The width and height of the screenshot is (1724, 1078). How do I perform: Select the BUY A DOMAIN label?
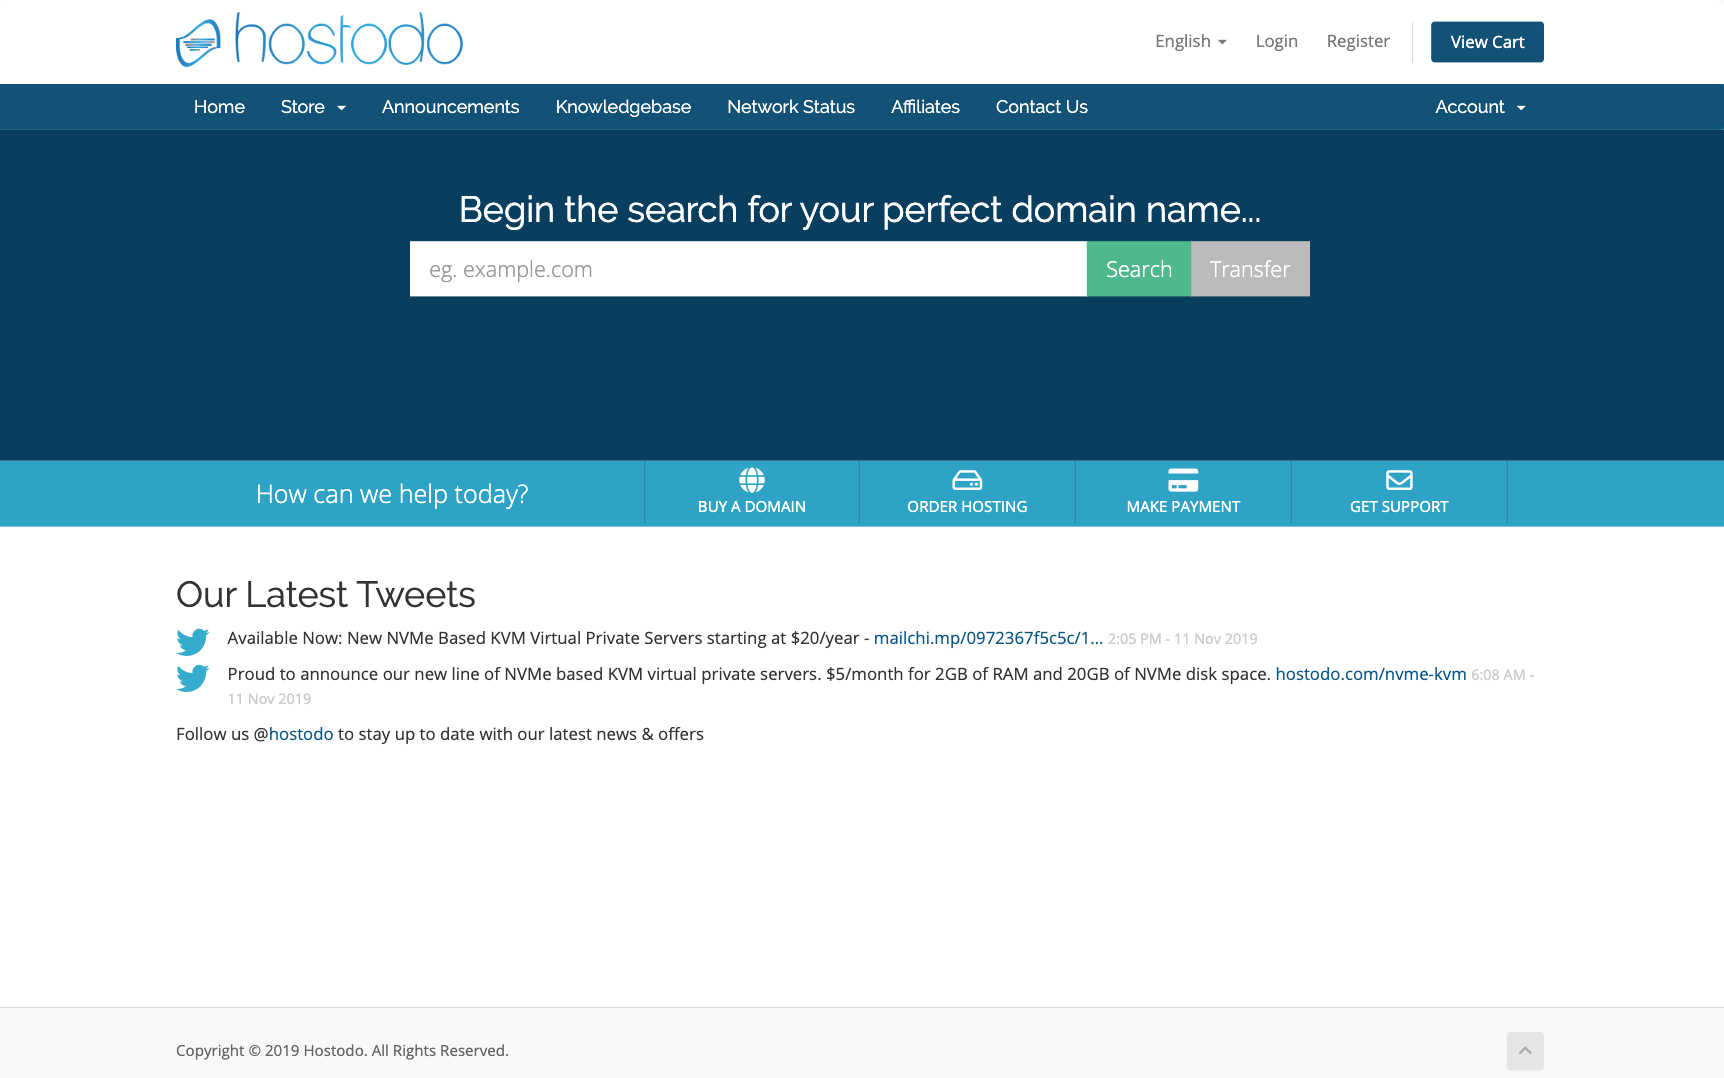click(x=752, y=507)
